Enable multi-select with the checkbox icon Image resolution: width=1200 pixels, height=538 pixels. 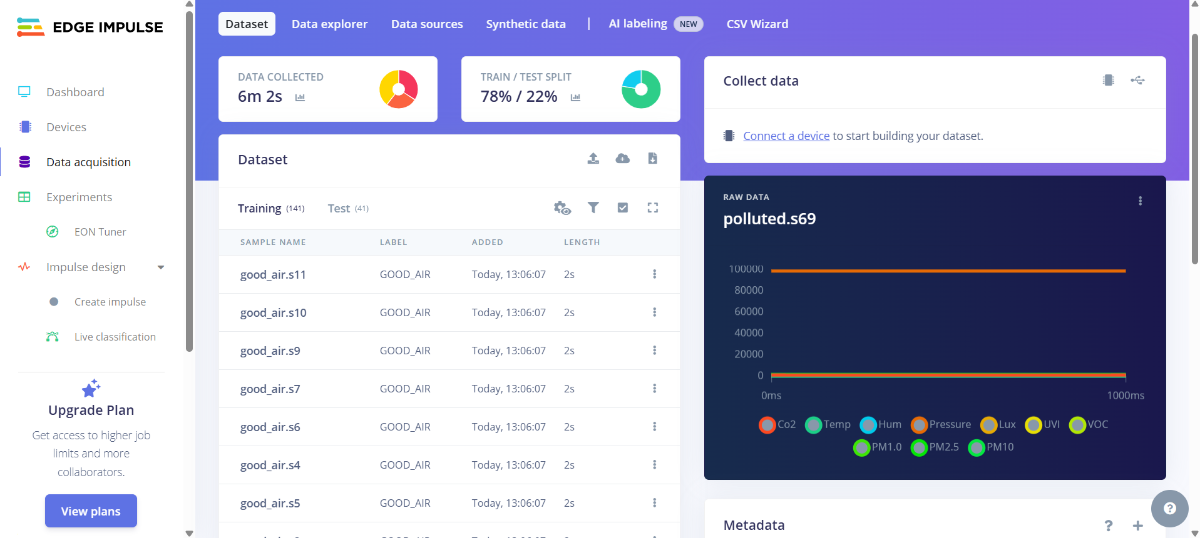(x=623, y=208)
